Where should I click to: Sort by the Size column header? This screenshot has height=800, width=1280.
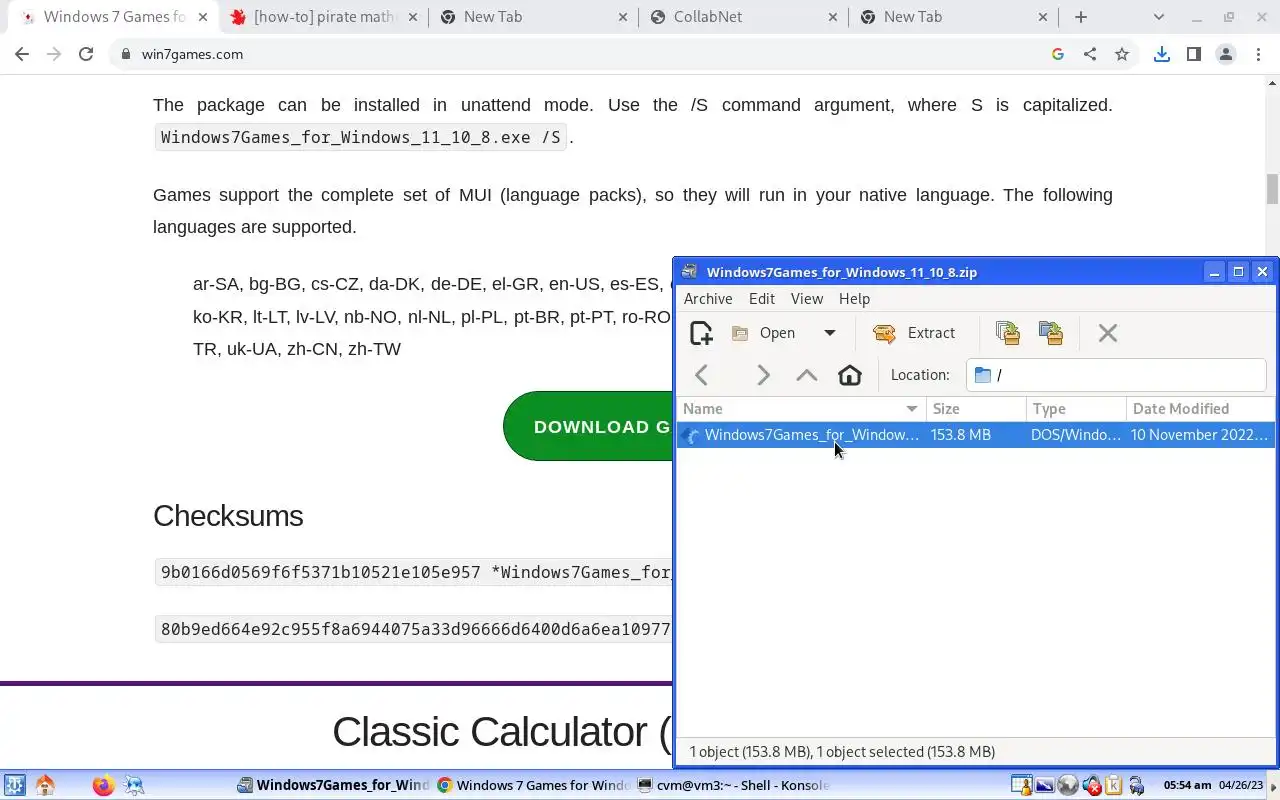pyautogui.click(x=976, y=409)
